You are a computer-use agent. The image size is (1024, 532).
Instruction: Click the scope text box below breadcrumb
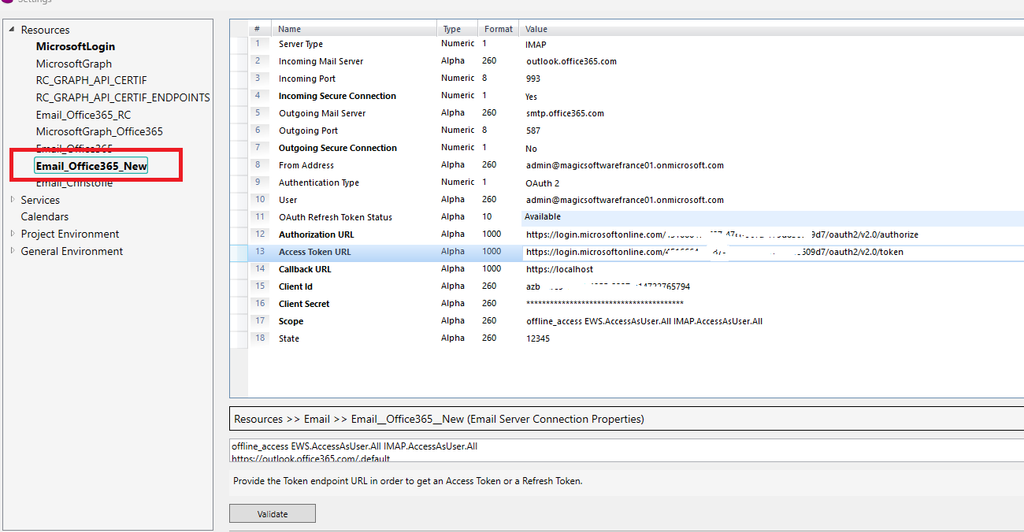(626, 451)
